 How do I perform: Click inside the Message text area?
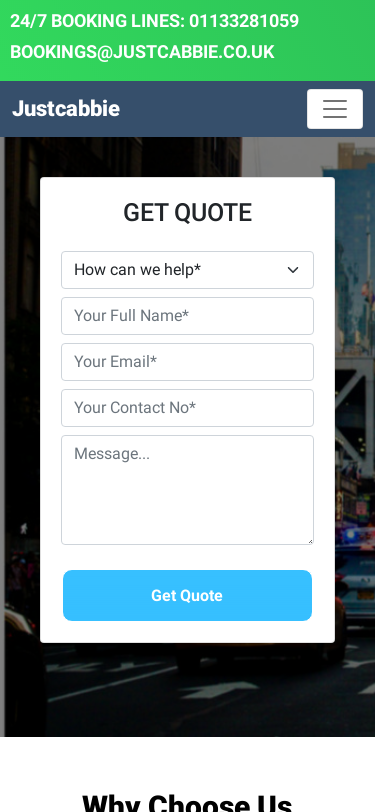(188, 490)
